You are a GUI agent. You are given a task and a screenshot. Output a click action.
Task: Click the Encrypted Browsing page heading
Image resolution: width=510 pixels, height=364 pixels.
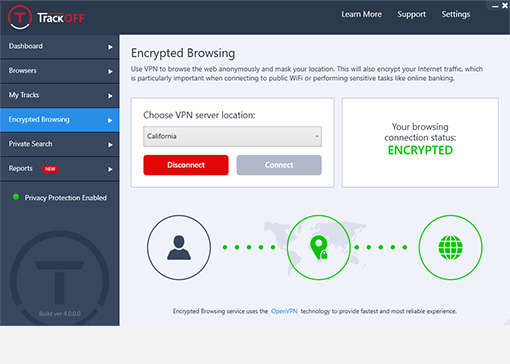coord(183,53)
